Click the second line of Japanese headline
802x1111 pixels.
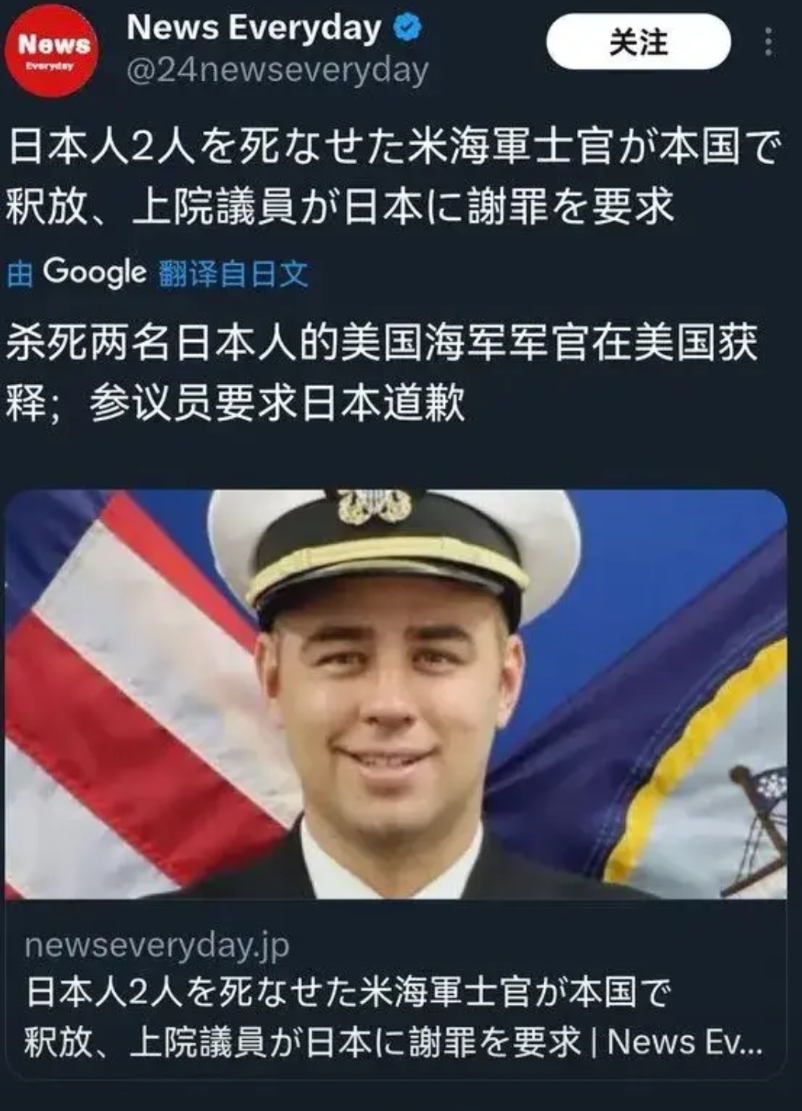(x=340, y=206)
